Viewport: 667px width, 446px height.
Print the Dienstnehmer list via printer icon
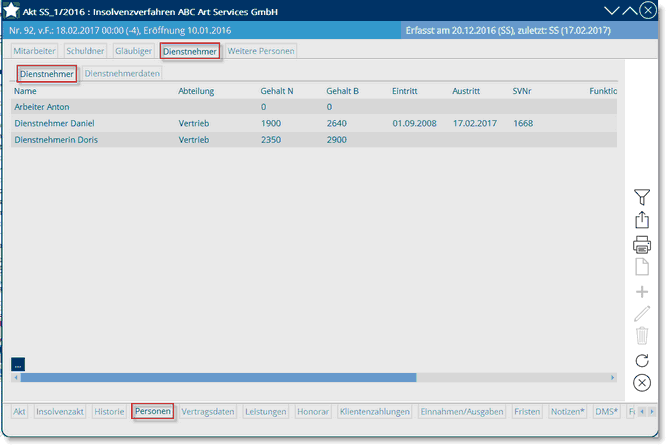coord(642,245)
